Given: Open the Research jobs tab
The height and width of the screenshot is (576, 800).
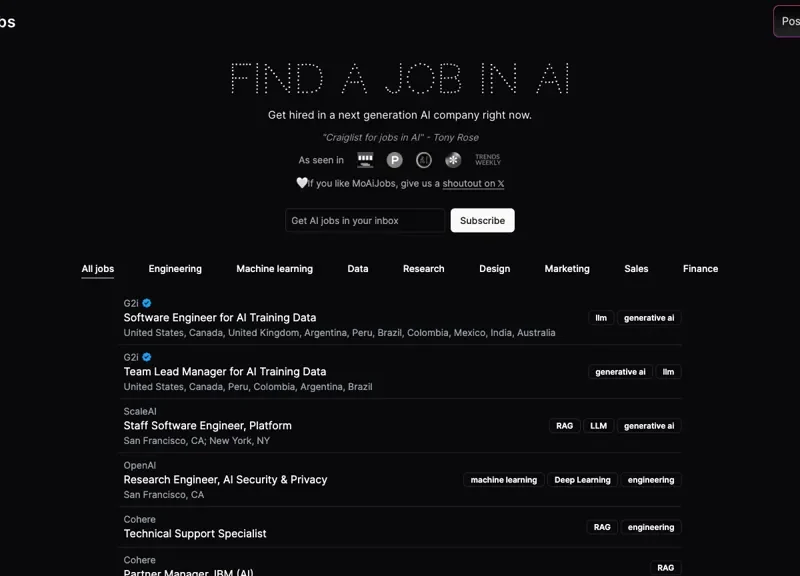Looking at the screenshot, I should [x=423, y=268].
